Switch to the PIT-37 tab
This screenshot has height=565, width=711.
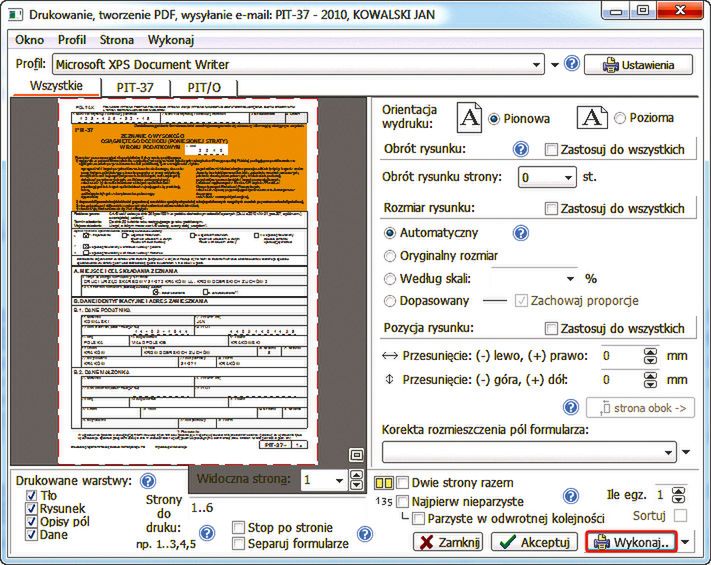[x=135, y=87]
